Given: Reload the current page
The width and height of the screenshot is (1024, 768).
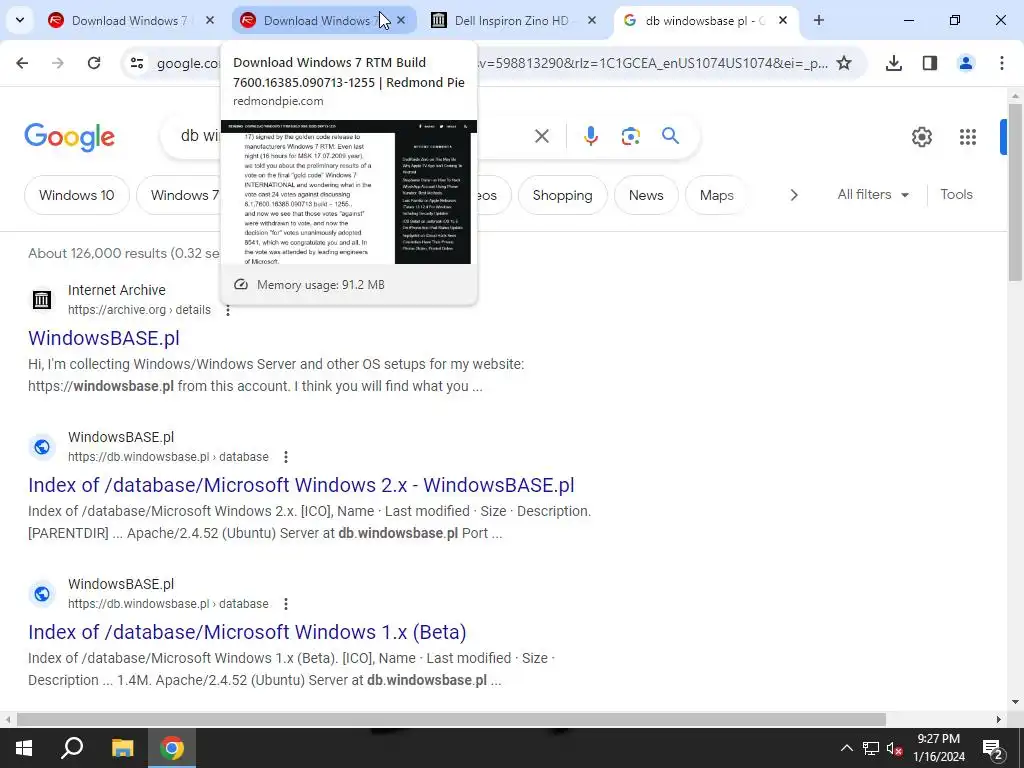Looking at the screenshot, I should point(94,63).
